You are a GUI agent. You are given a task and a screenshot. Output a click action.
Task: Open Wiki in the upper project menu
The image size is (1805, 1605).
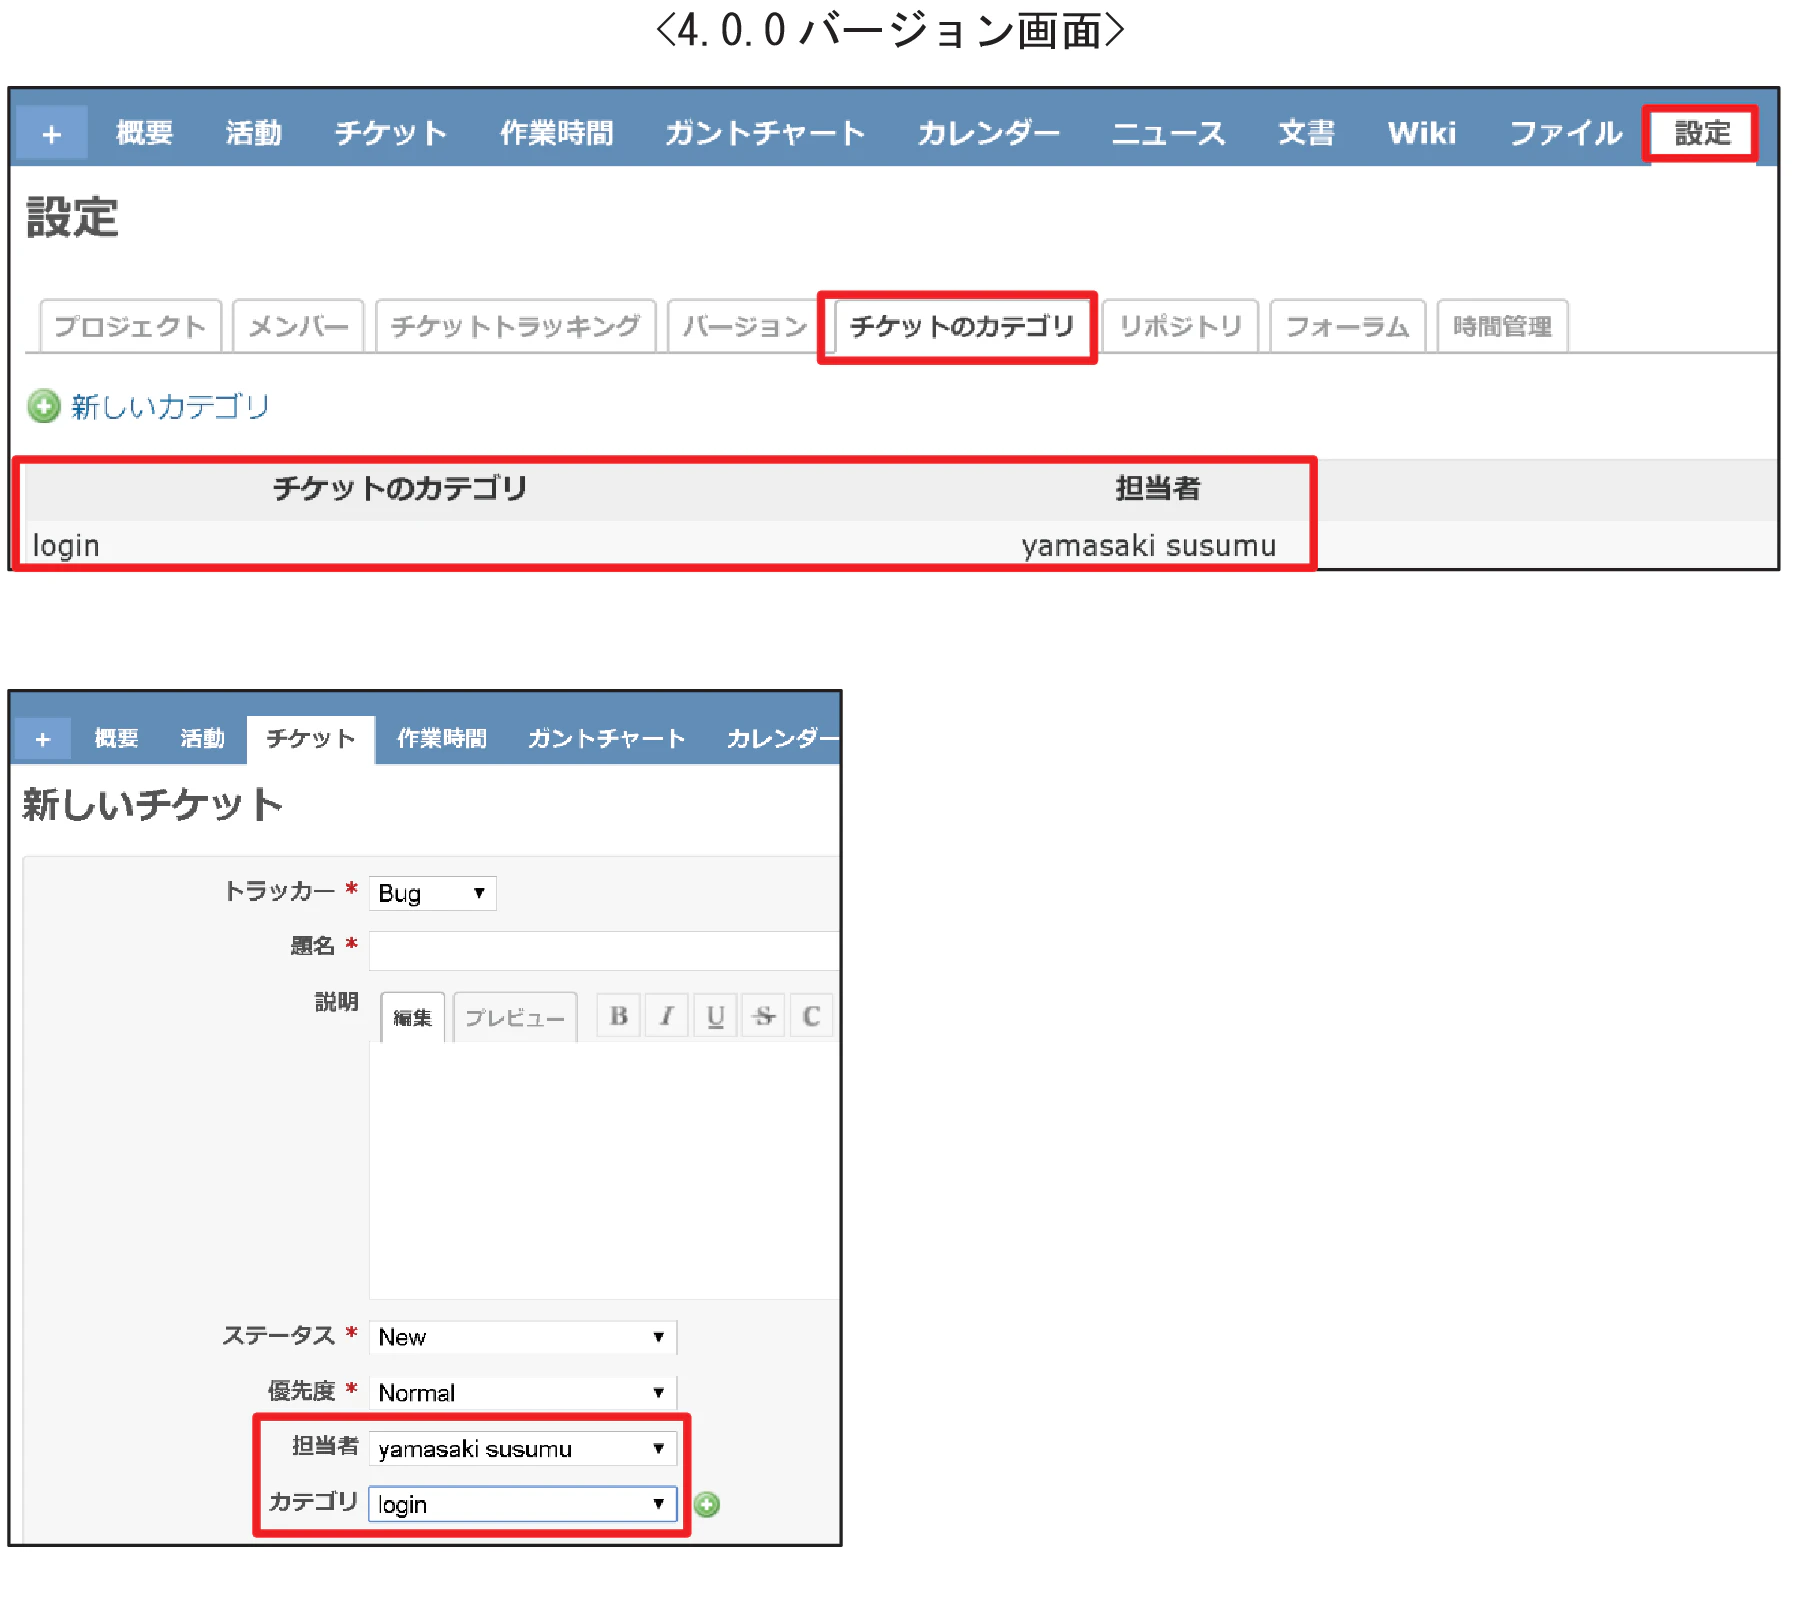[1421, 133]
